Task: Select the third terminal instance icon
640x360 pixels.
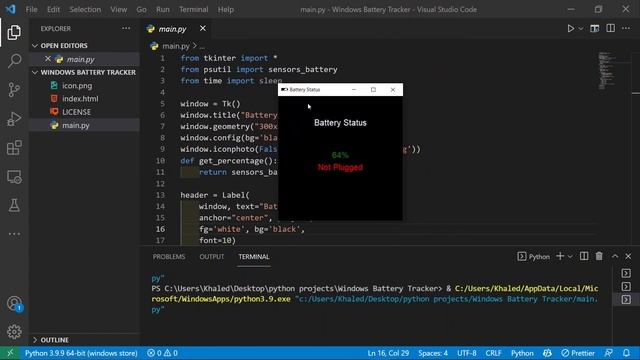Action: (626, 300)
